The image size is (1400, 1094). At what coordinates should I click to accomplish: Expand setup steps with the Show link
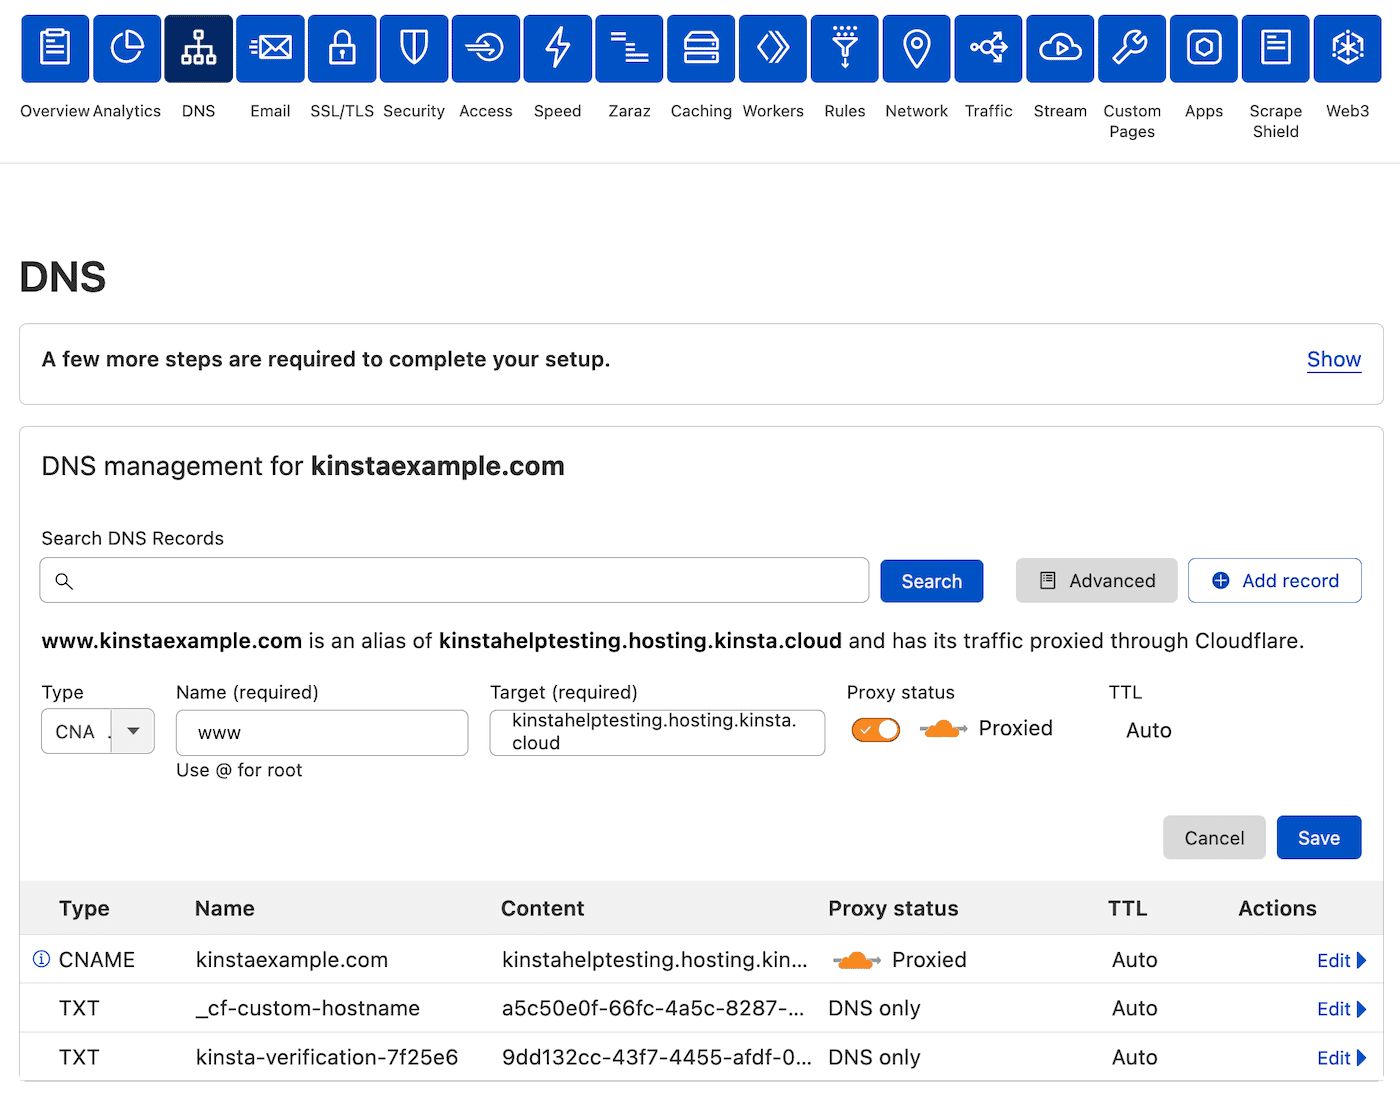pyautogui.click(x=1334, y=359)
